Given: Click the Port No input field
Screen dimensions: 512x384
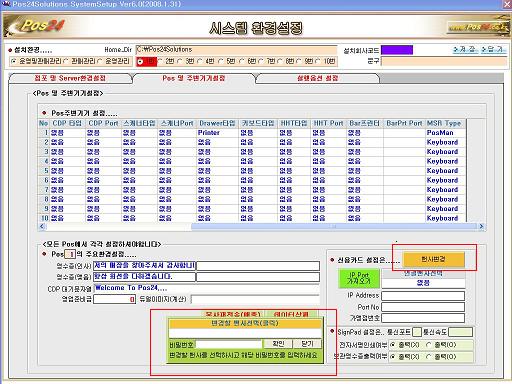Looking at the screenshot, I should [423, 307].
